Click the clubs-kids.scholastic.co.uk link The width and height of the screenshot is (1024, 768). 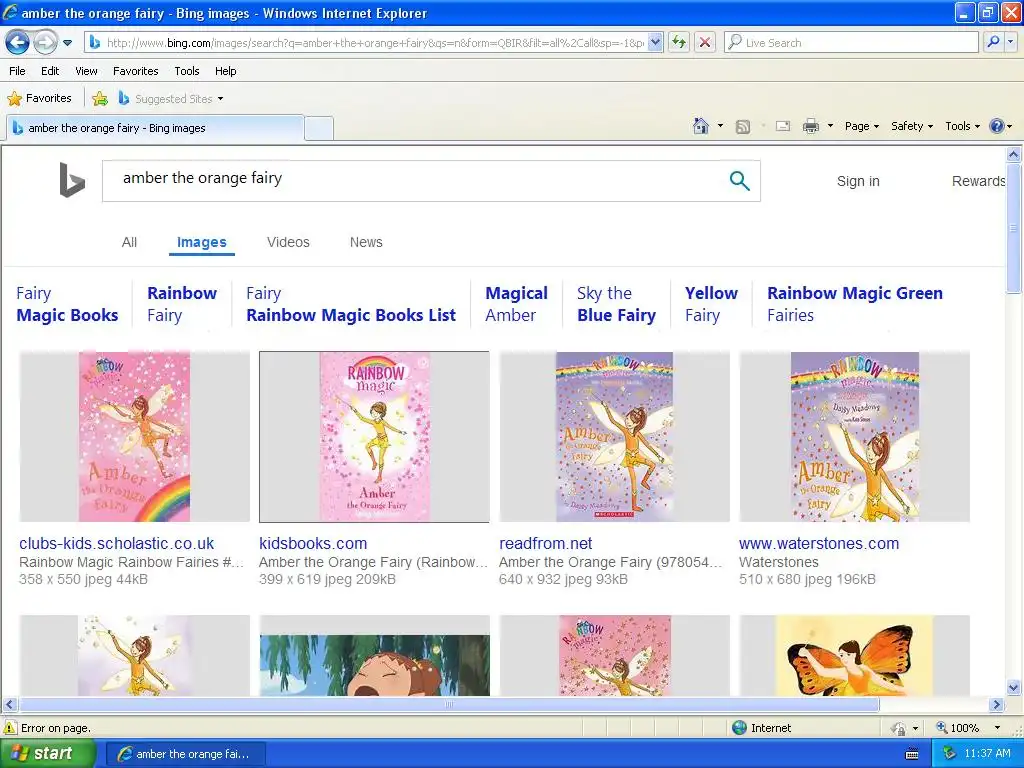pos(116,543)
